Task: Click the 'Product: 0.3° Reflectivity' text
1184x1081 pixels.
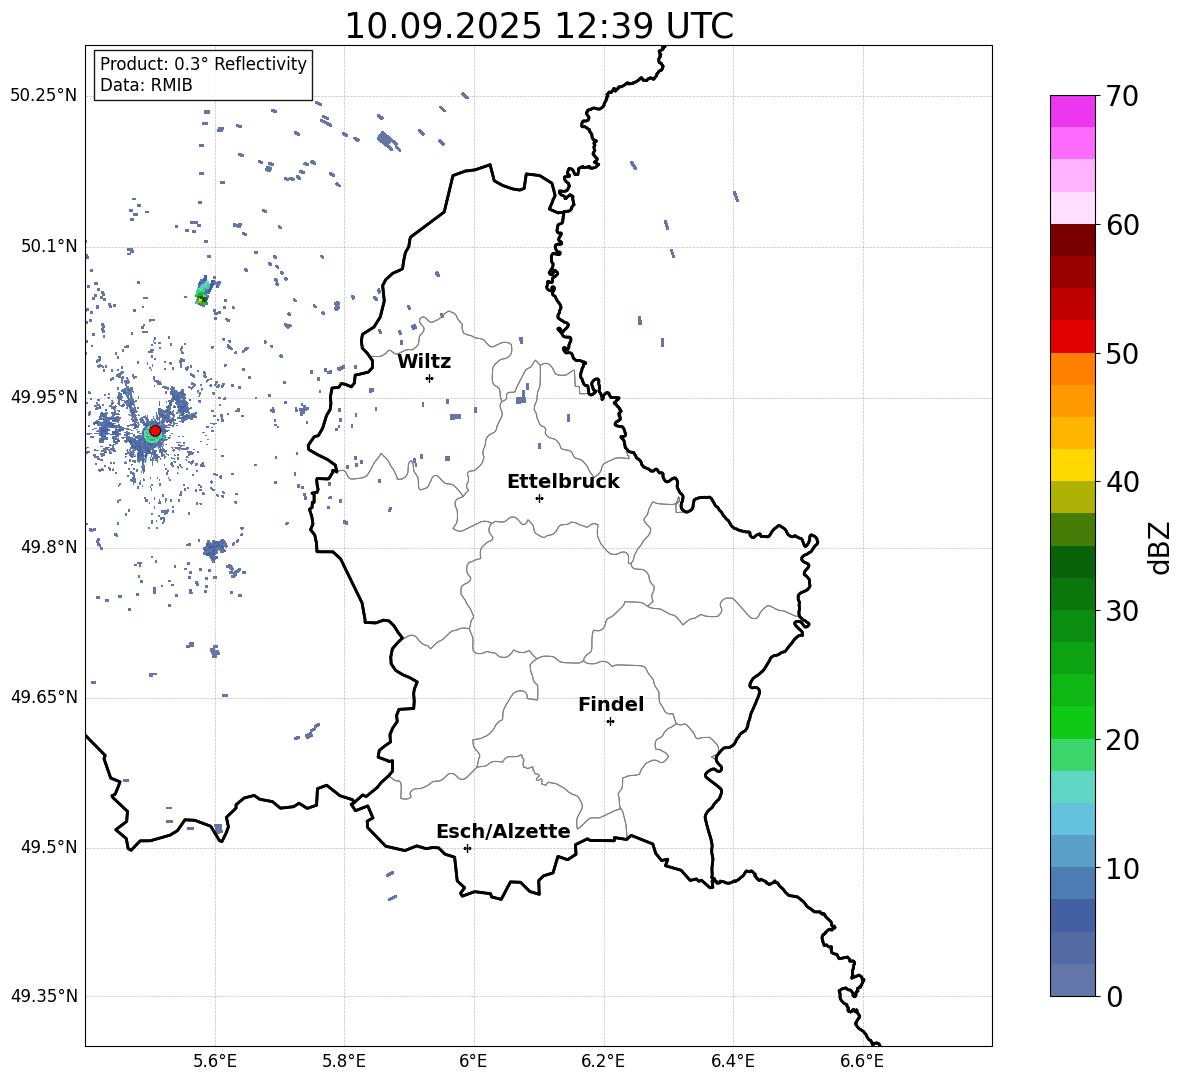Action: 203,63
